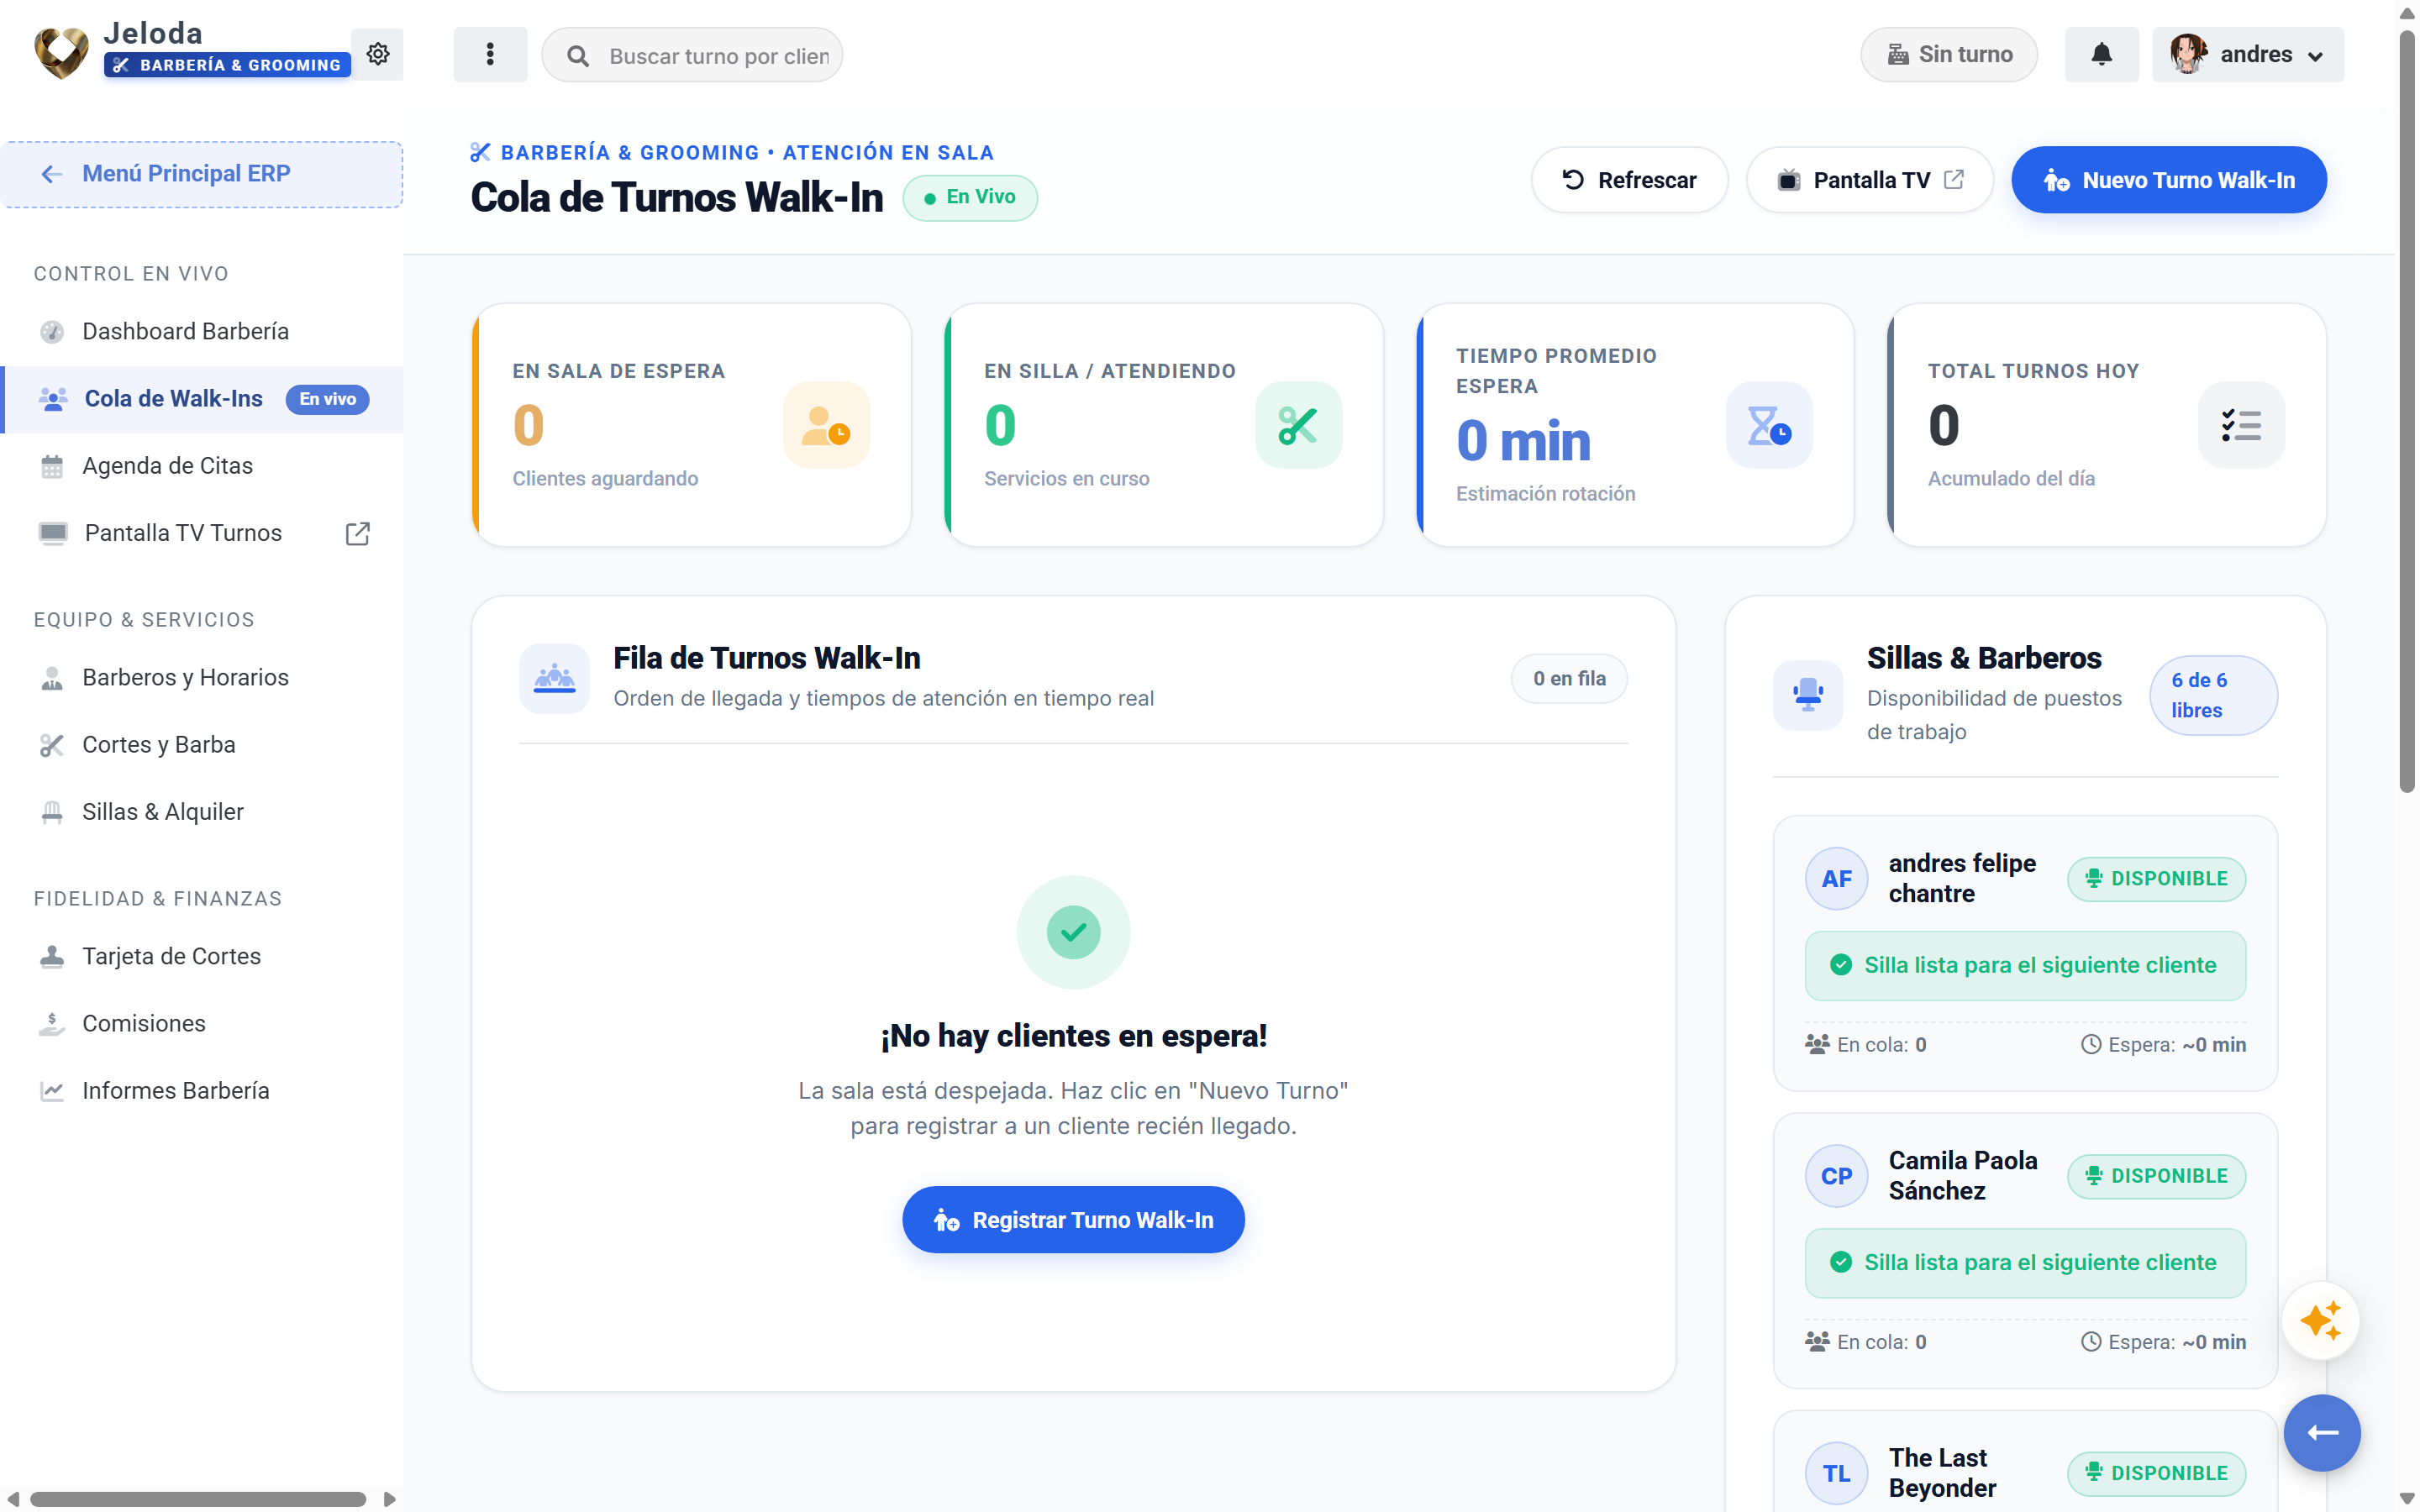Click the sidebar horizontal scrollbar
Image resolution: width=2420 pixels, height=1512 pixels.
(x=198, y=1499)
